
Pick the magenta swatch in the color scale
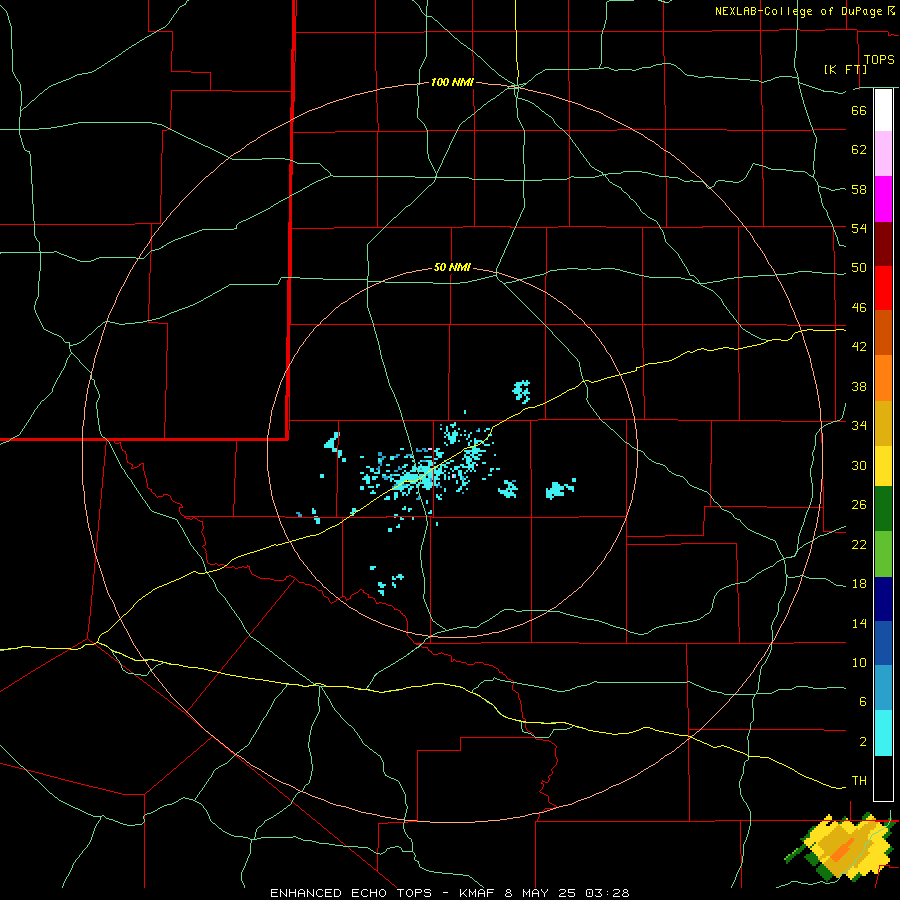(883, 199)
